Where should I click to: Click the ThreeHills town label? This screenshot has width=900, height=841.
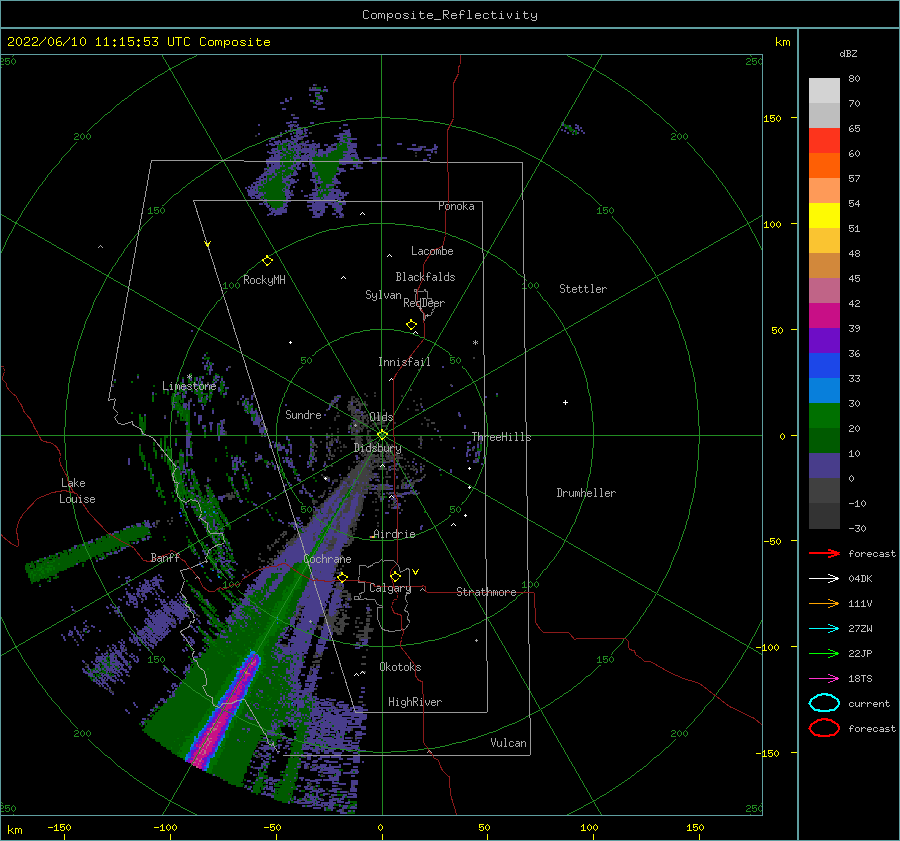pos(502,437)
